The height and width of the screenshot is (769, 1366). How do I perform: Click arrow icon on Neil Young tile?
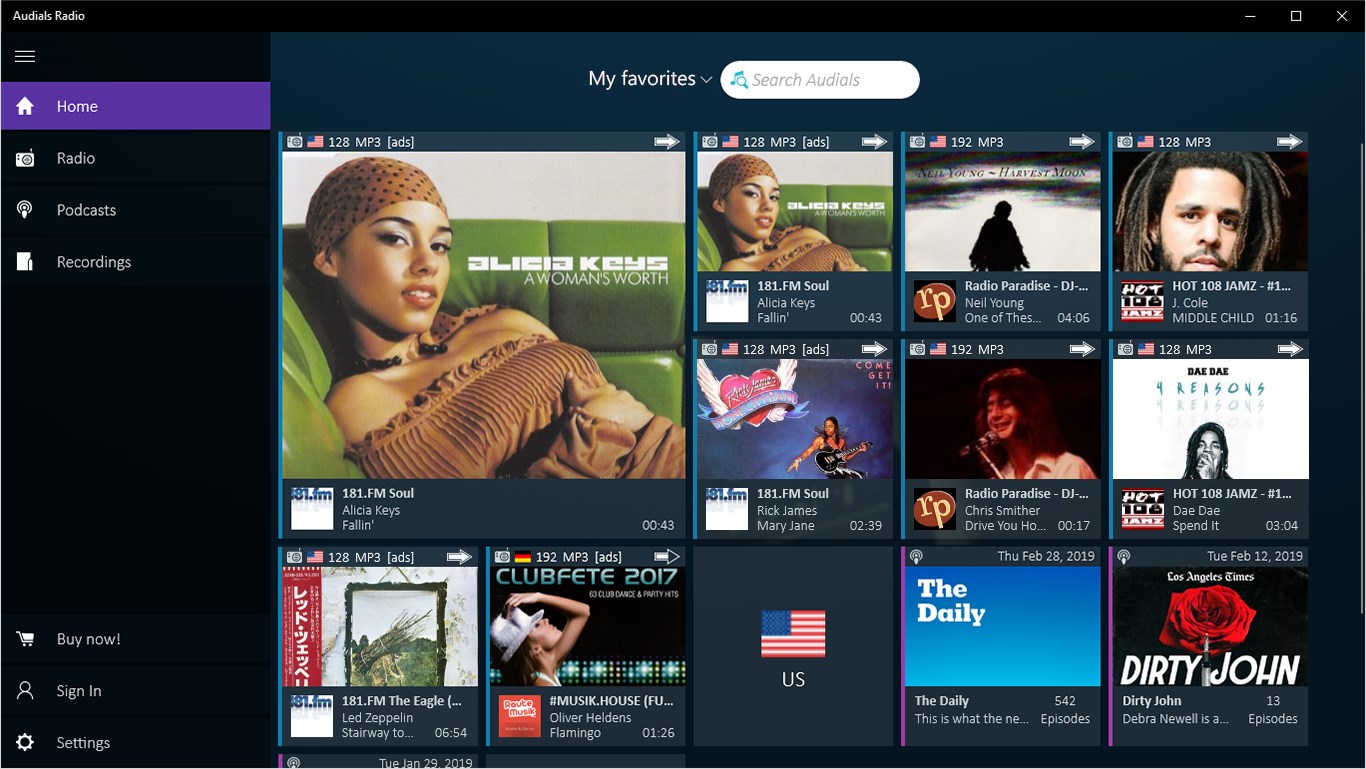1082,142
